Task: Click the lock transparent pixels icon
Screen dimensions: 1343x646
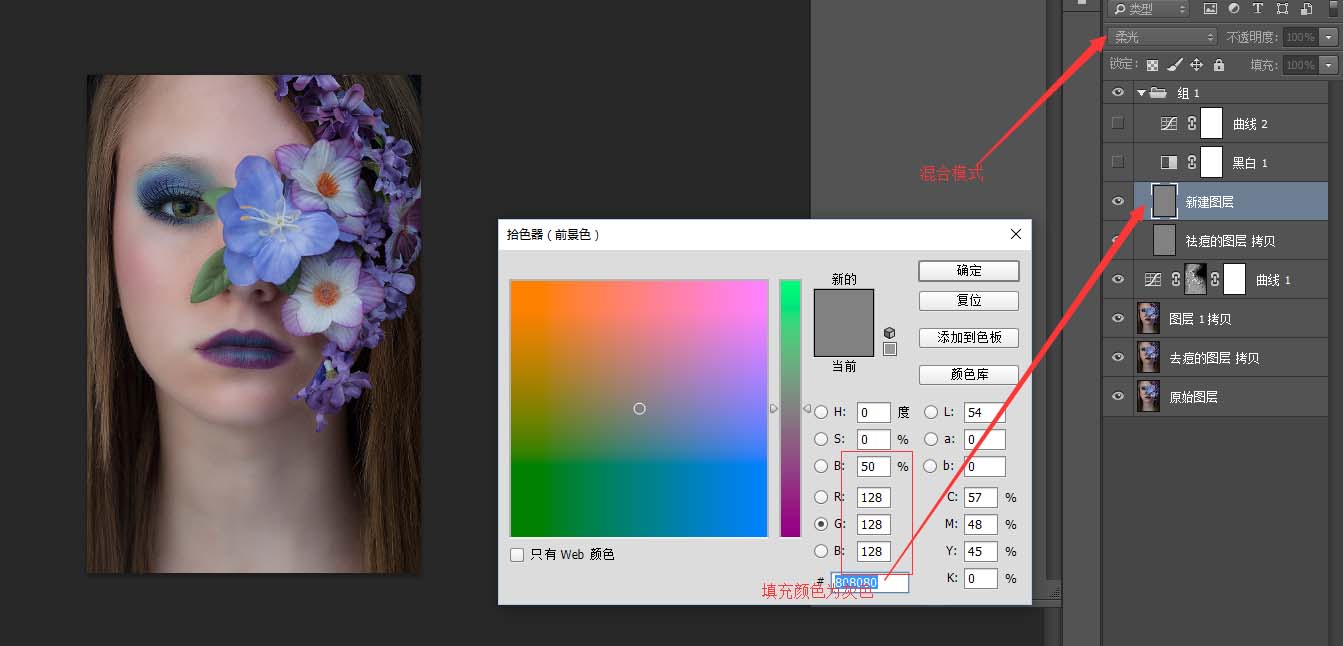Action: pyautogui.click(x=1152, y=65)
